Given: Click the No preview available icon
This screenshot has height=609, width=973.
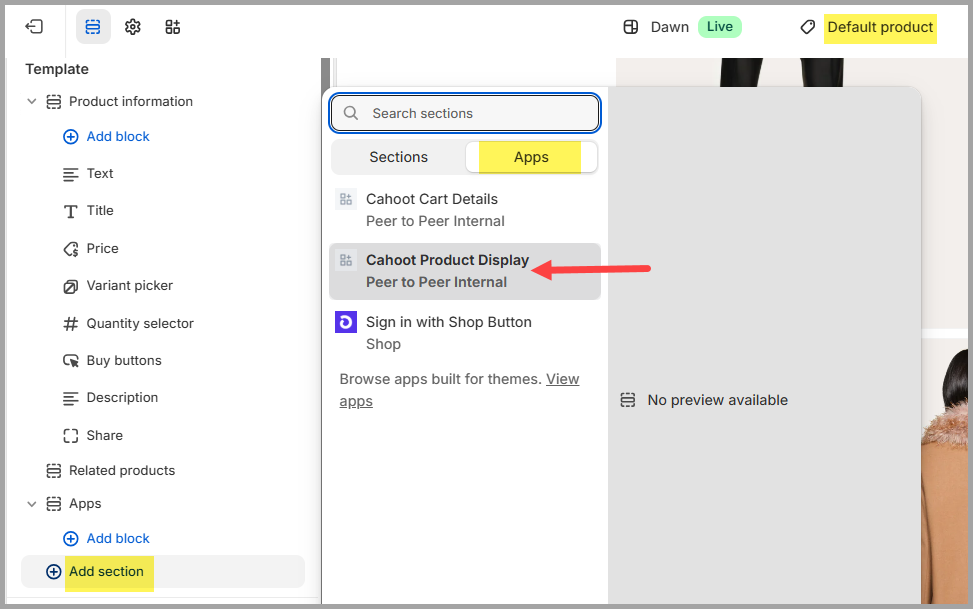Looking at the screenshot, I should click(x=628, y=400).
